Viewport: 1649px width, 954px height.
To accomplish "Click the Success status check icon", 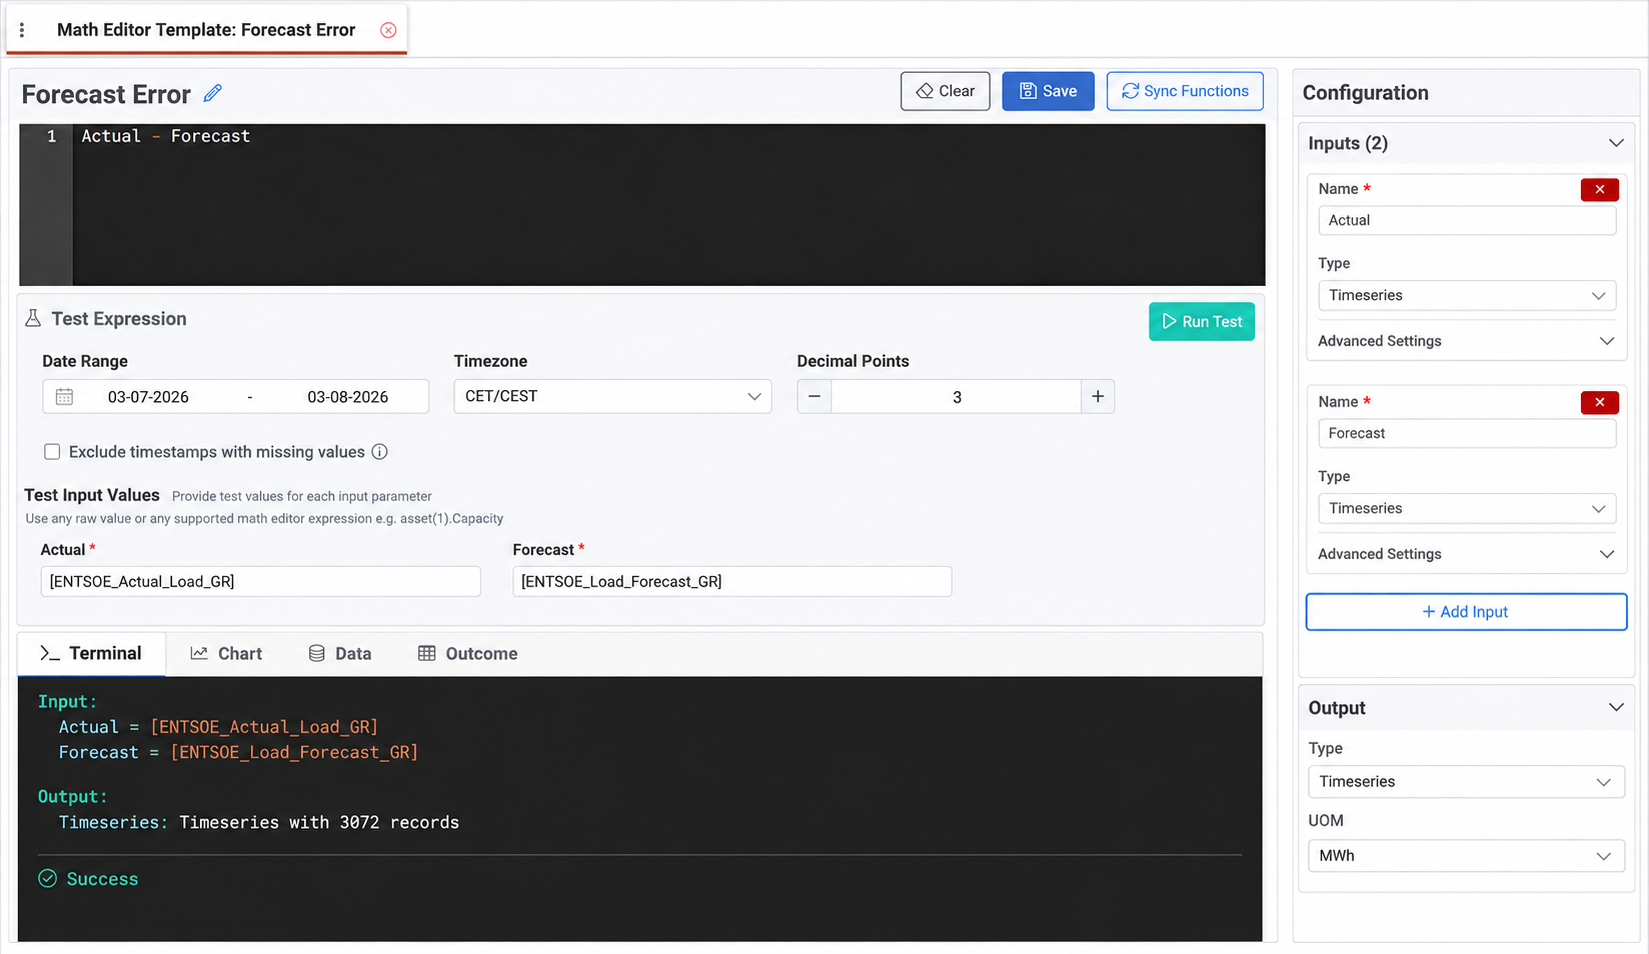I will click(47, 878).
